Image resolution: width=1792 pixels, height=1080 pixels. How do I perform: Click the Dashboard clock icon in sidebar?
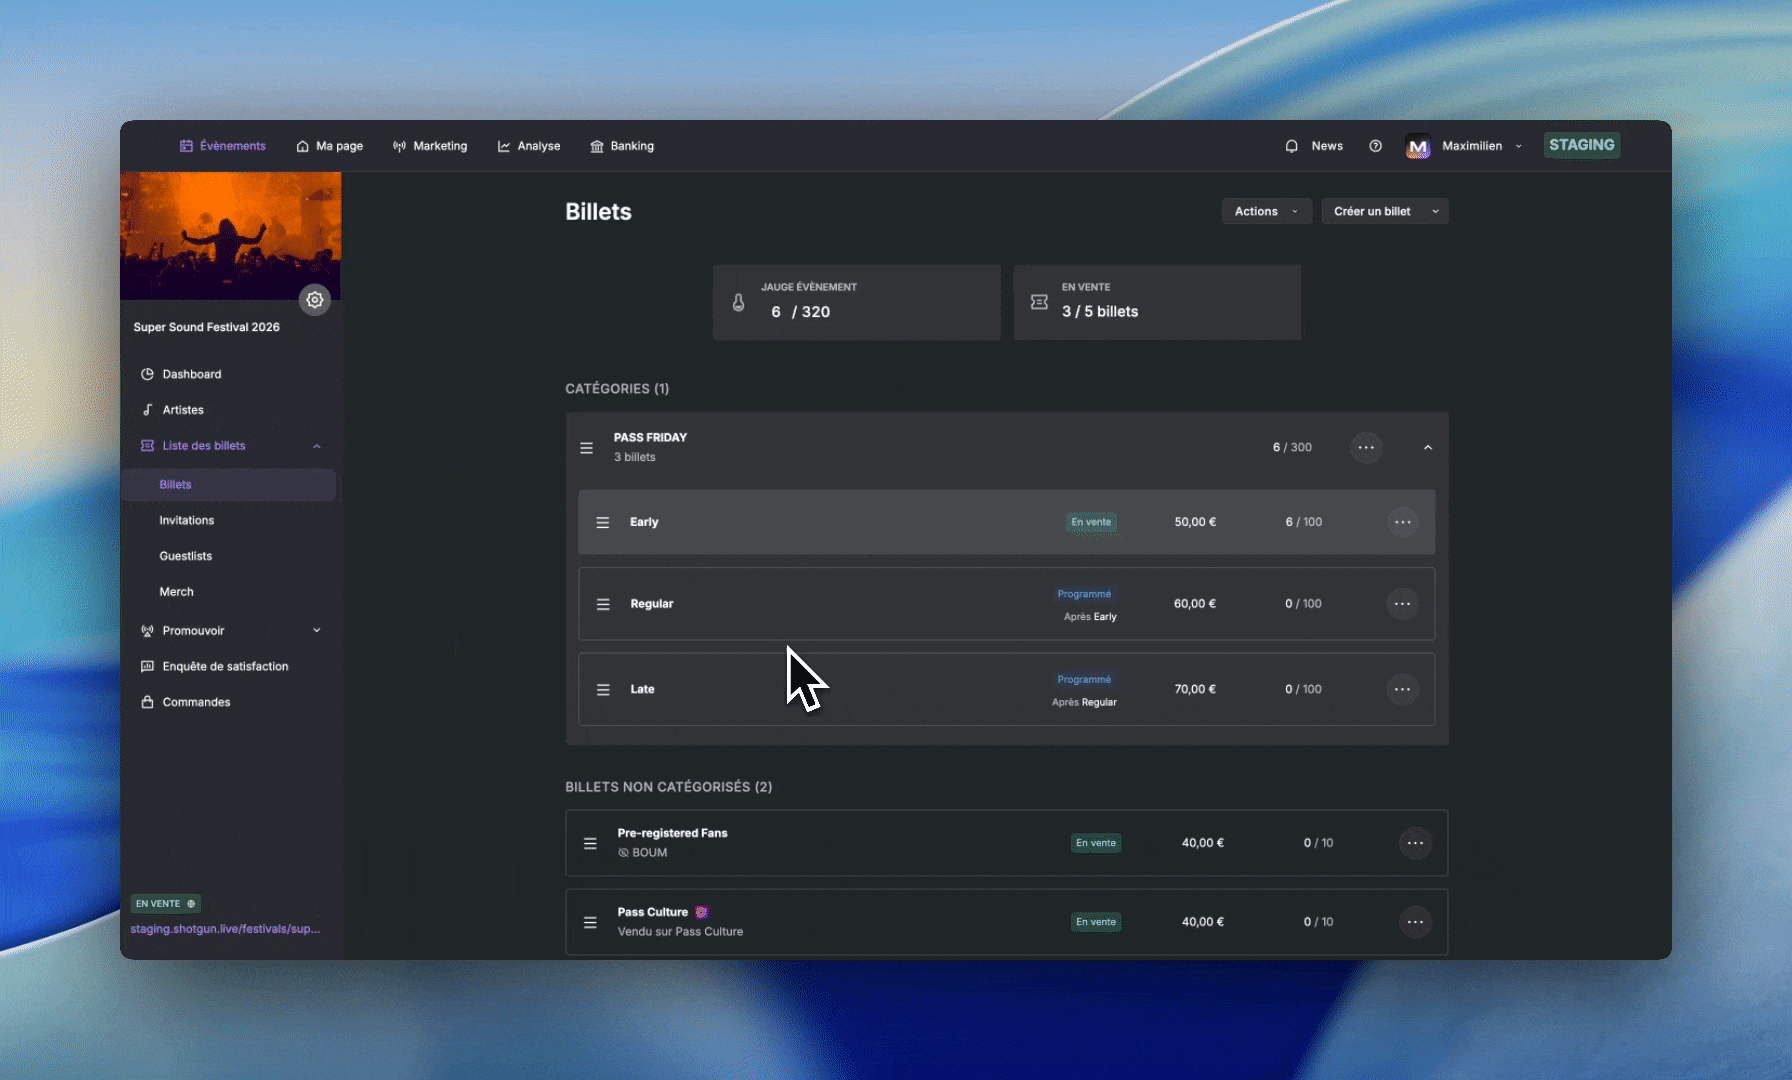[147, 374]
